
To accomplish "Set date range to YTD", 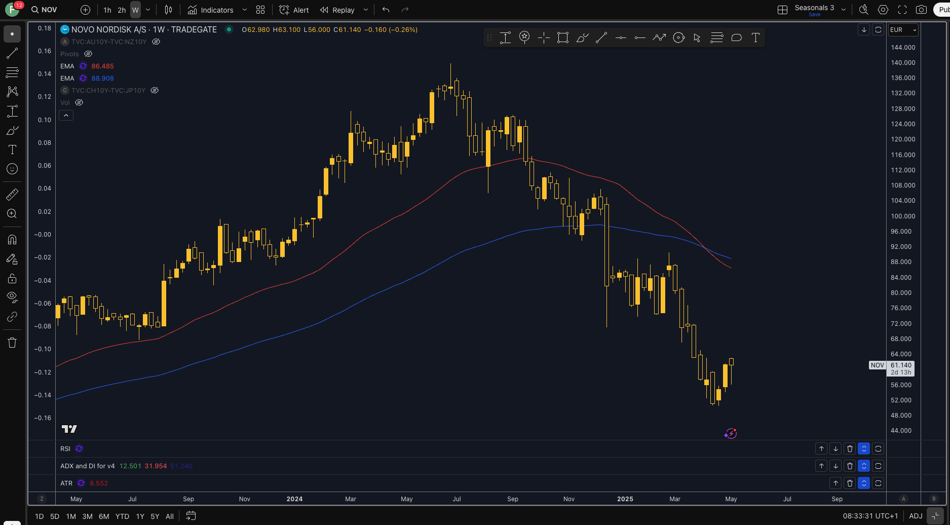I will (122, 517).
